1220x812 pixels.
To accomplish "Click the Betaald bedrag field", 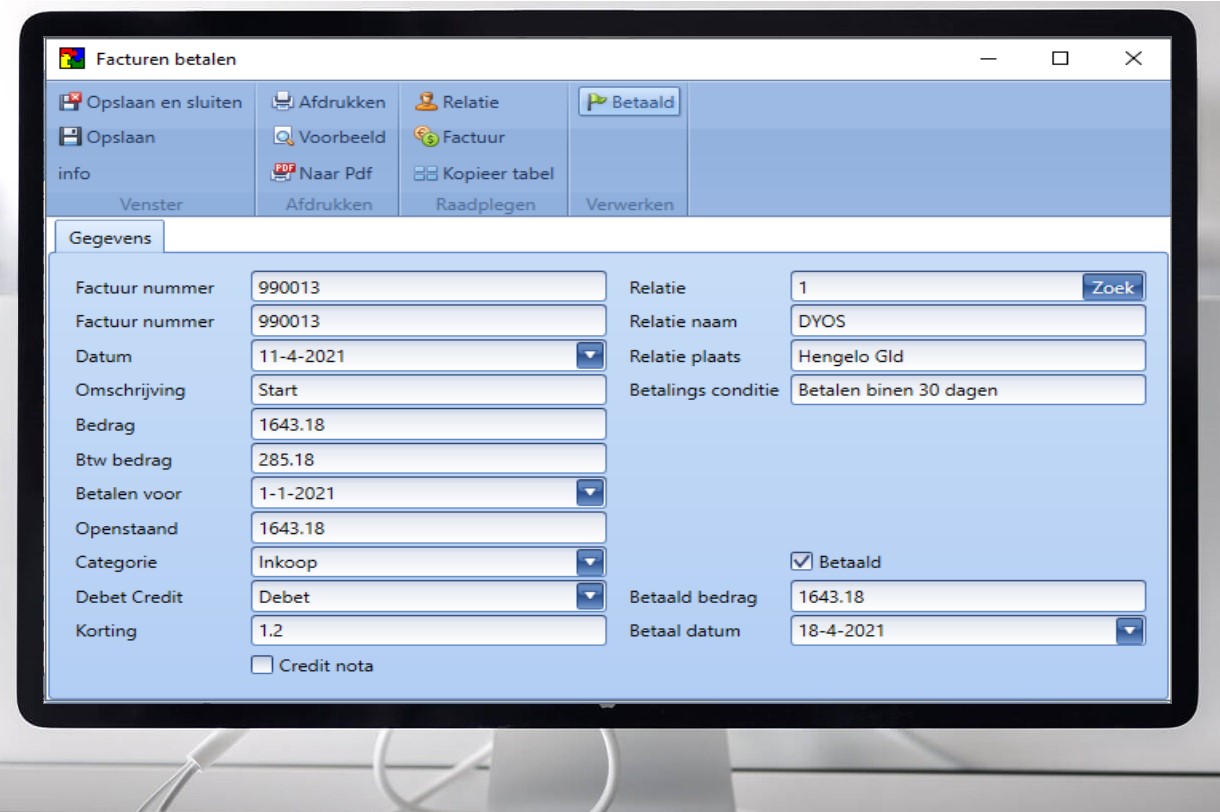I will [968, 597].
